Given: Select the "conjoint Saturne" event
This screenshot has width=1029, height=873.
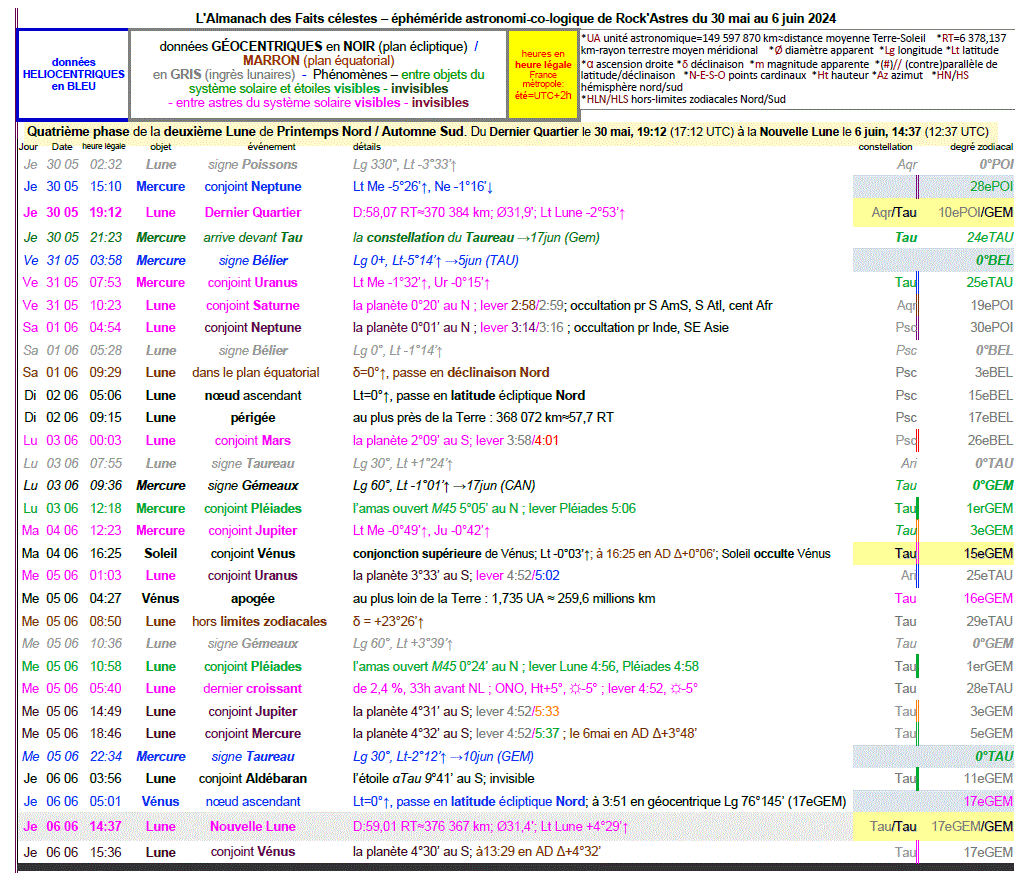Looking at the screenshot, I should point(253,305).
